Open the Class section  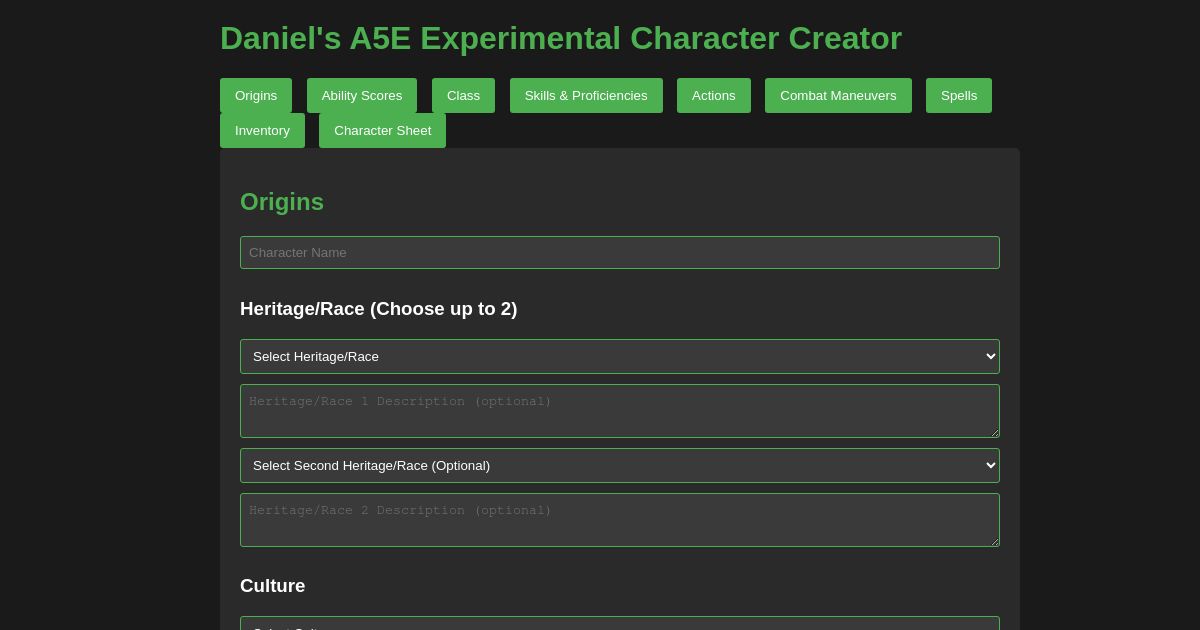coord(463,95)
